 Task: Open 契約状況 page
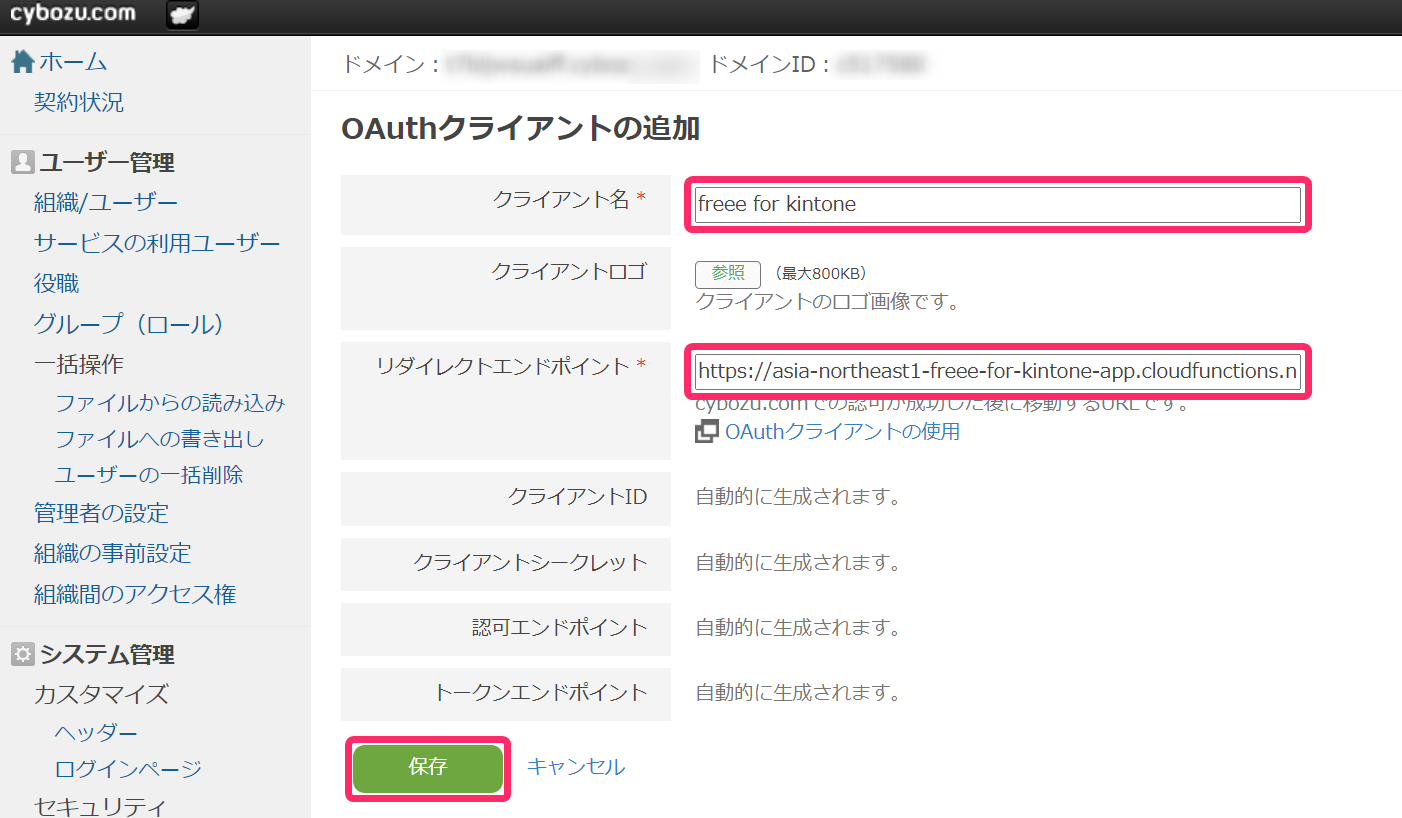79,102
